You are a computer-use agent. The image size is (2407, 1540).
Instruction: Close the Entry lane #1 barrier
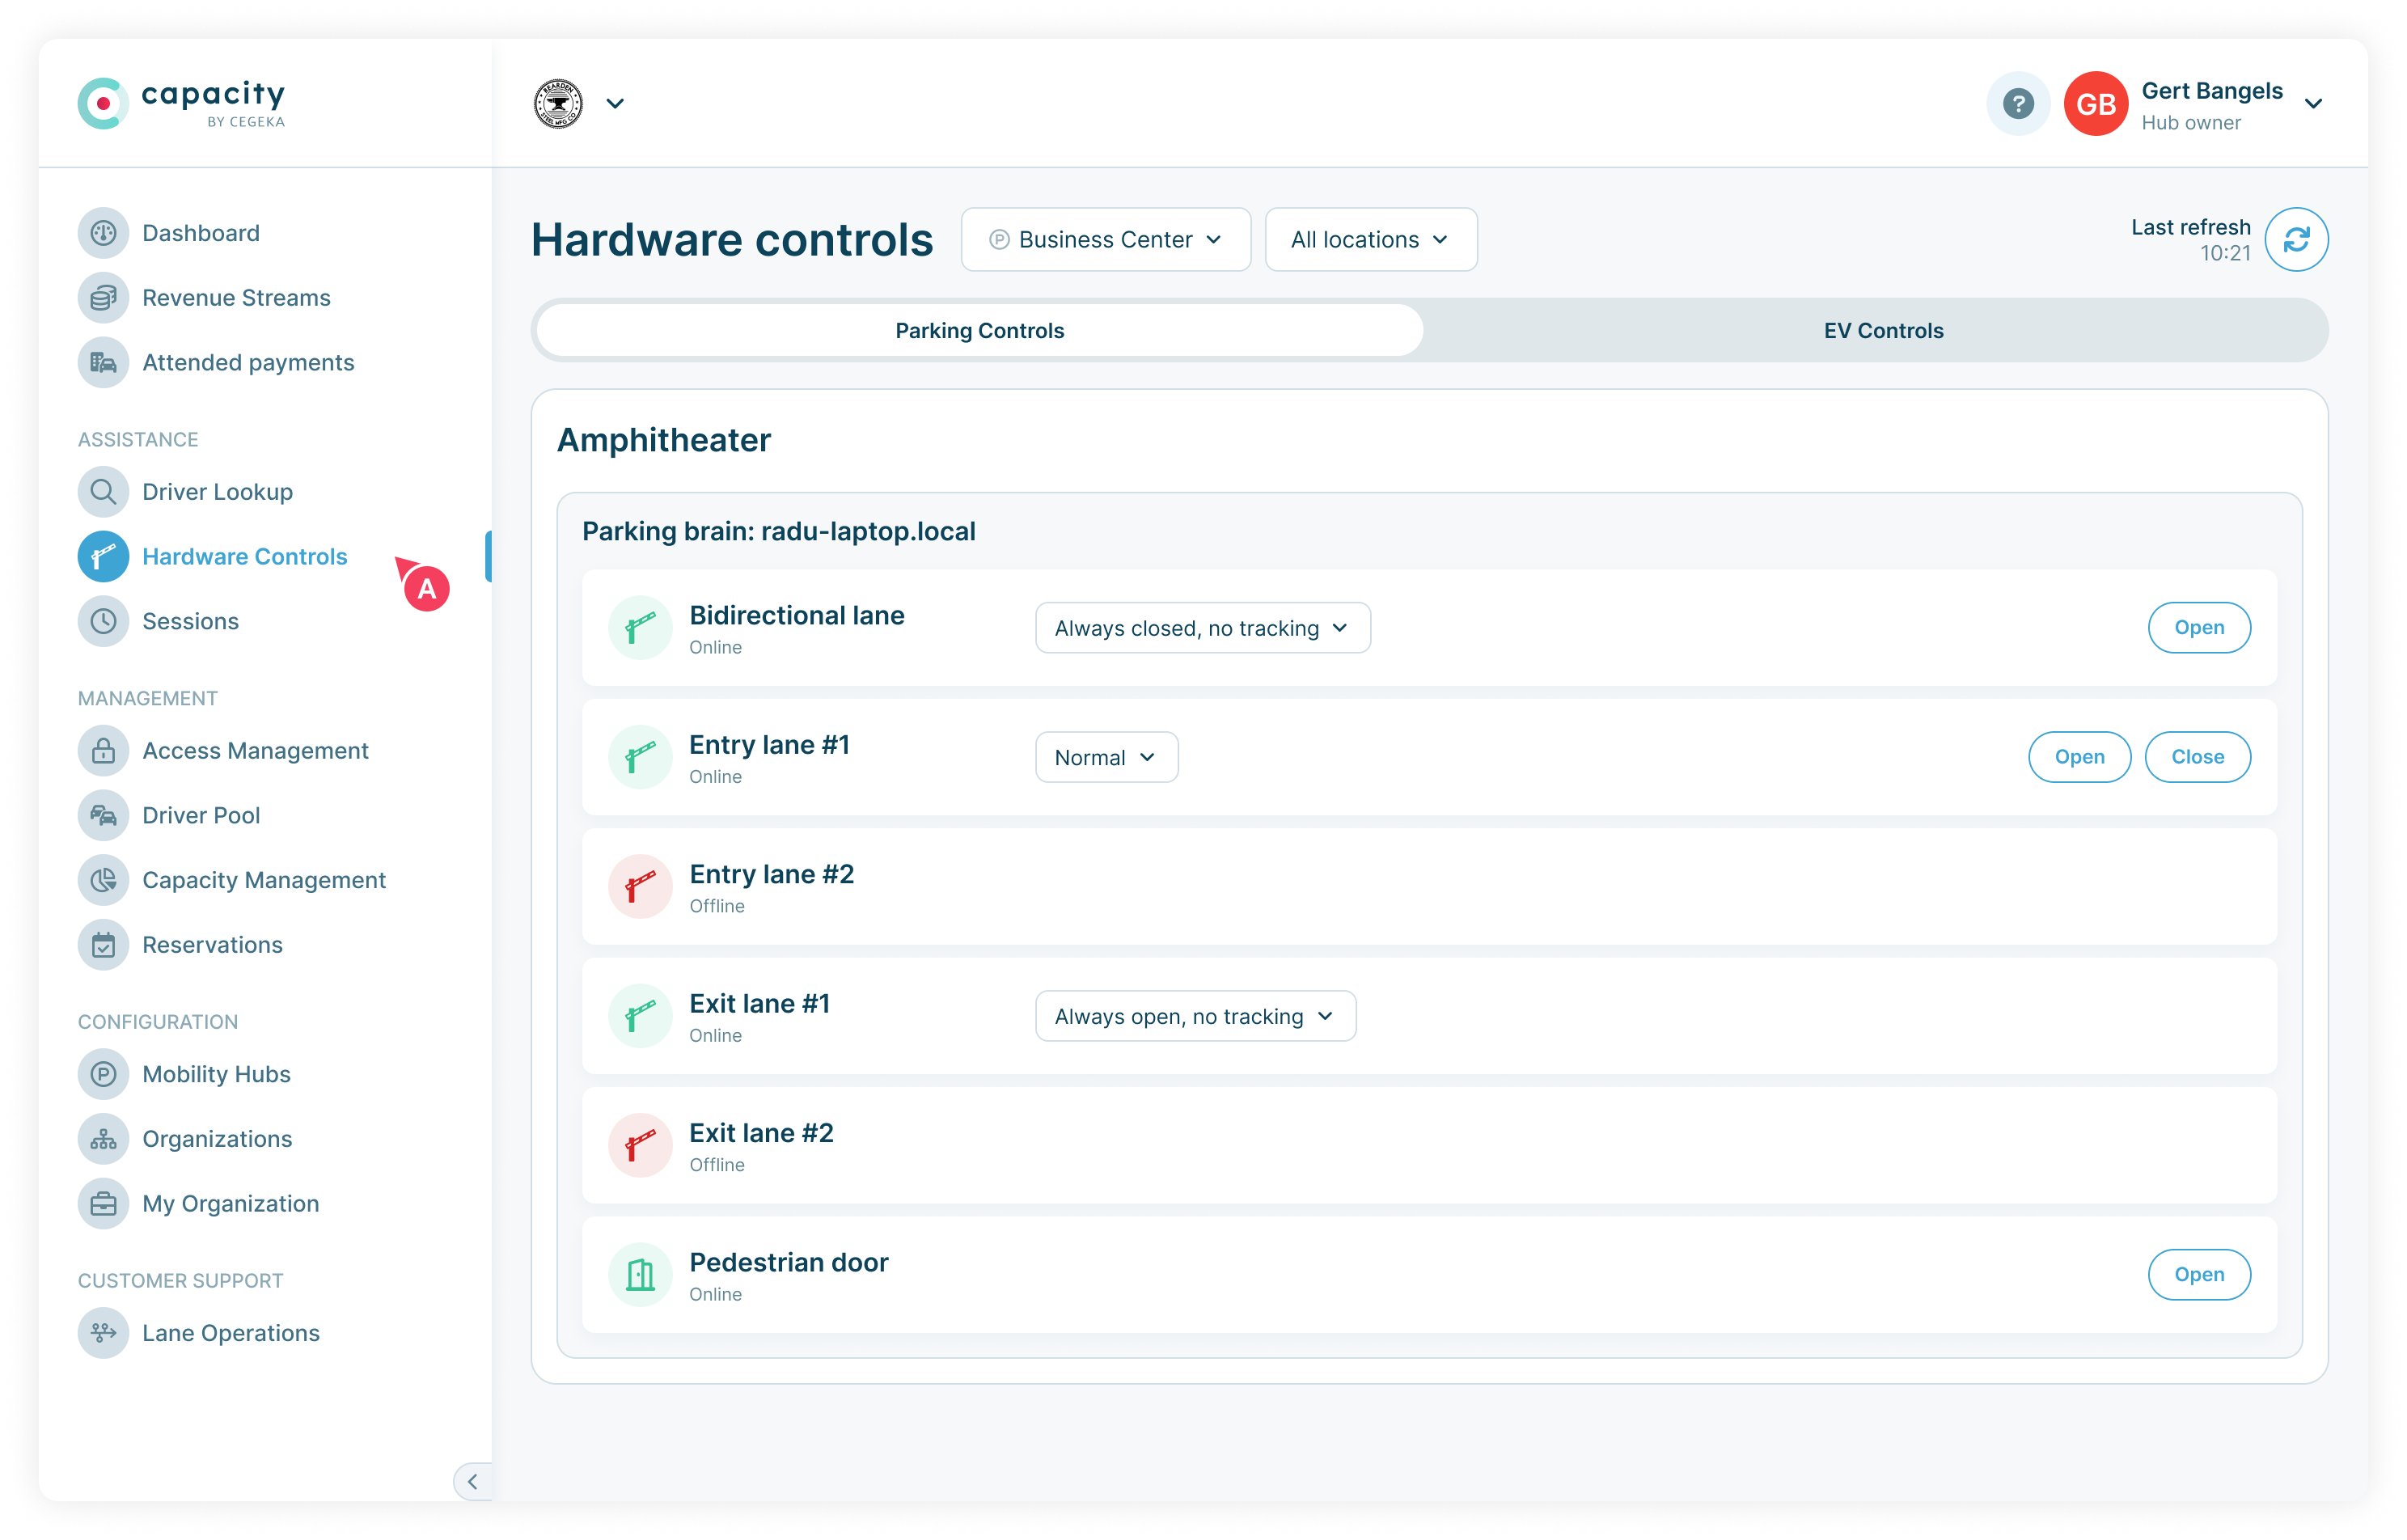tap(2197, 757)
